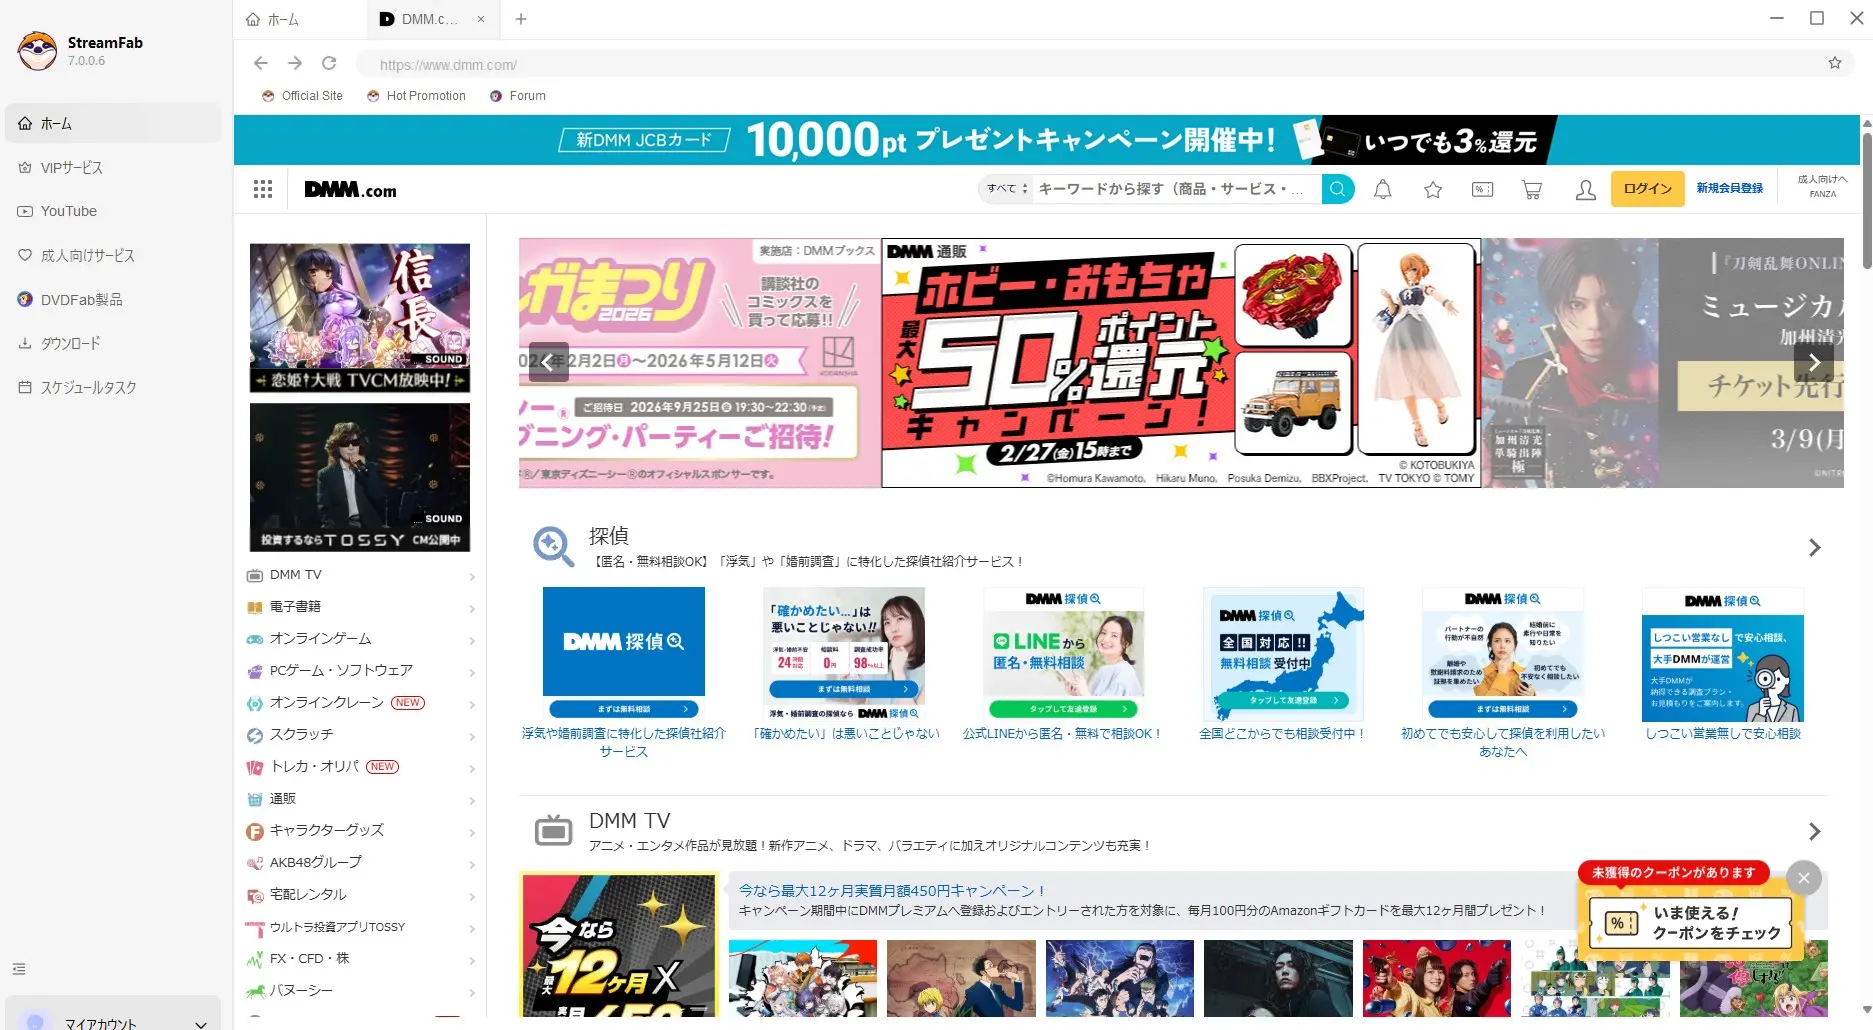Click 今なら最大12ヶ月実質月額450円キャンペーン link
Screen dimensions: 1873x1030
click(892, 890)
